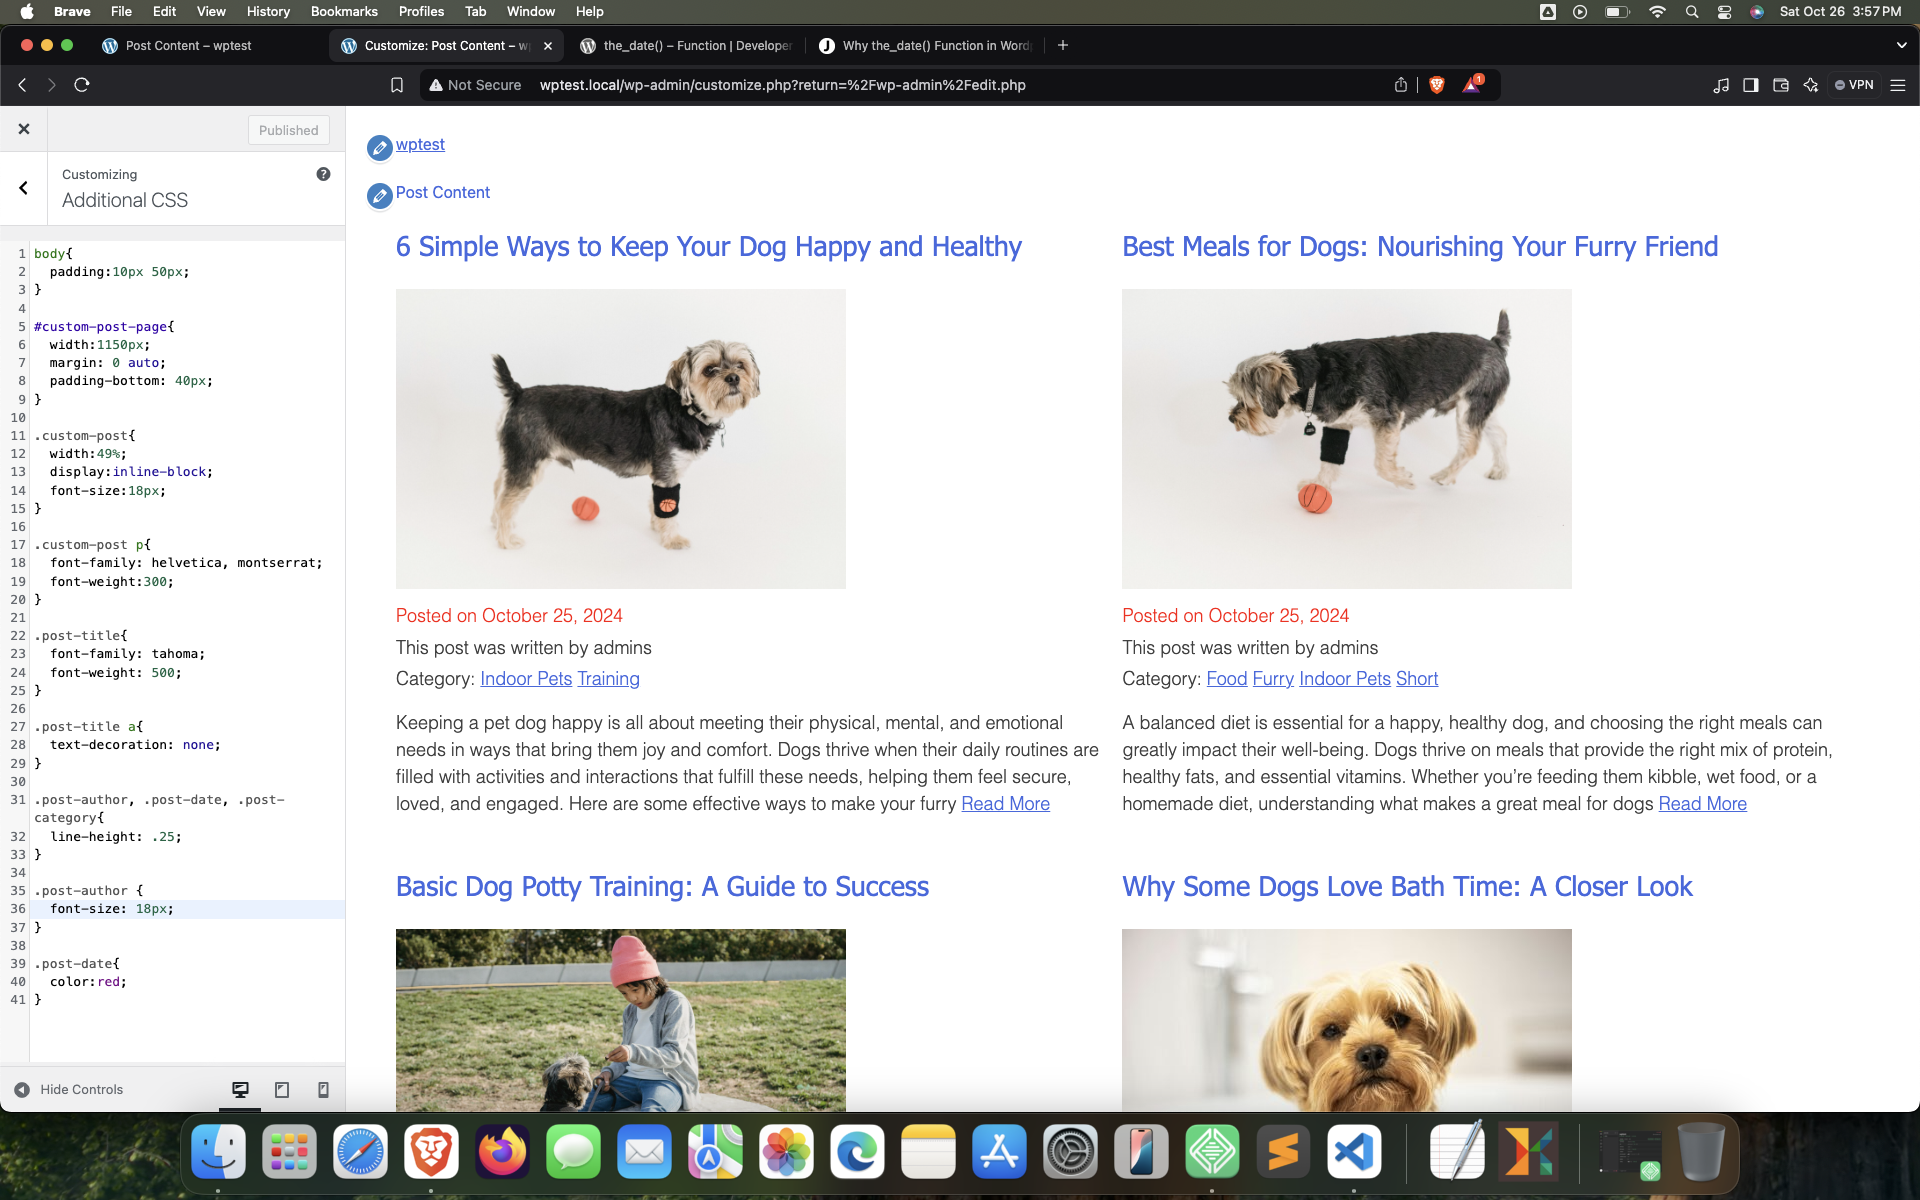Screen dimensions: 1920x1200
Task: Collapse the sidebar with Hide Controls
Action: (x=69, y=1090)
